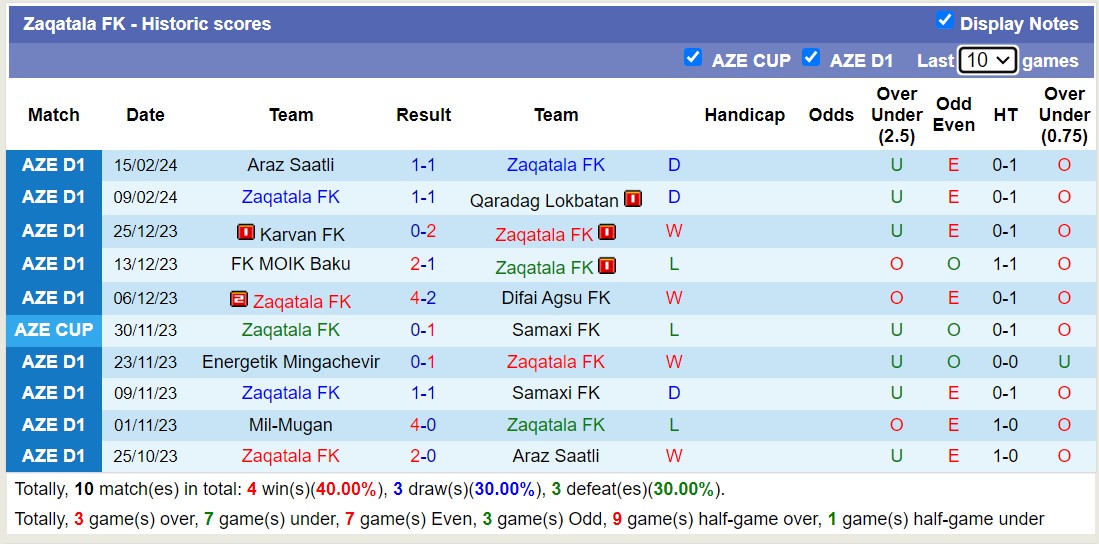The image size is (1099, 544).
Task: Click the Odd Even column header
Action: [953, 115]
